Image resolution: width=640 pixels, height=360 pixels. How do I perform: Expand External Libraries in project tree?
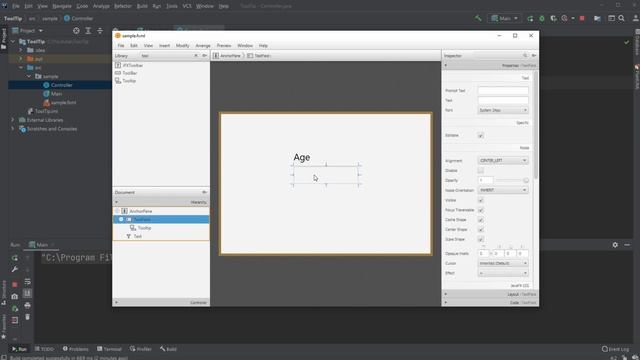(13, 120)
